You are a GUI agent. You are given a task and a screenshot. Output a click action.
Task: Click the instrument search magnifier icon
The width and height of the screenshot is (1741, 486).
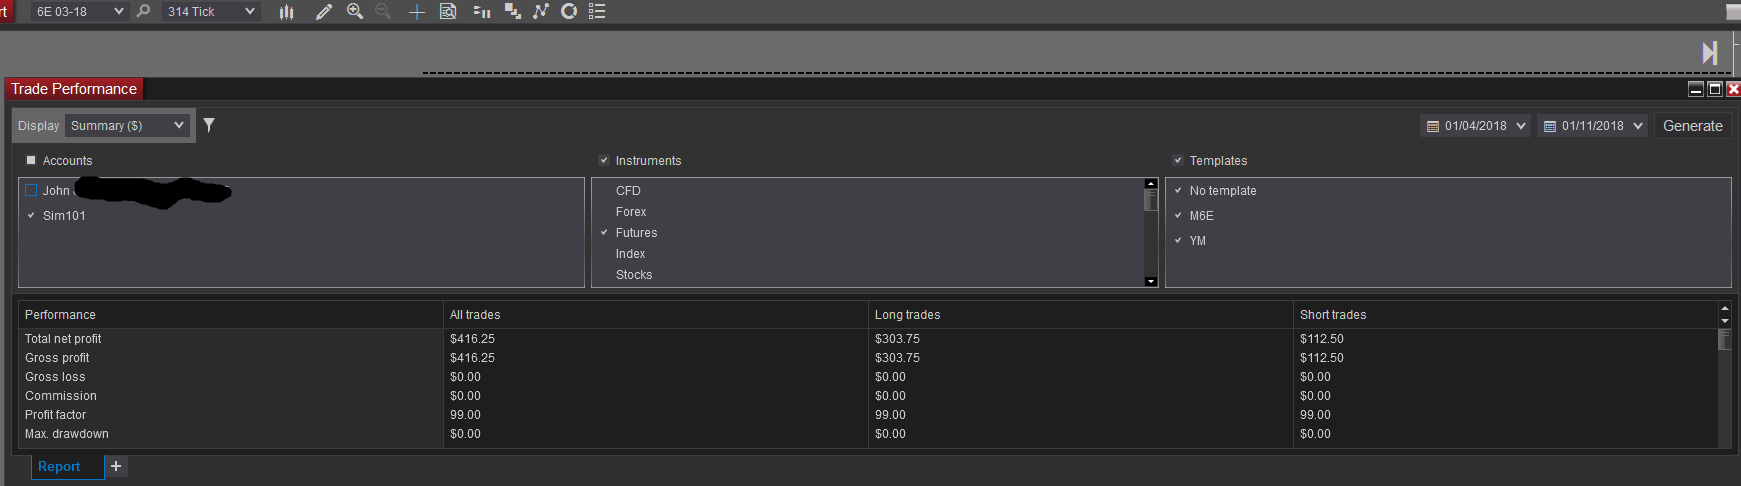(x=143, y=11)
